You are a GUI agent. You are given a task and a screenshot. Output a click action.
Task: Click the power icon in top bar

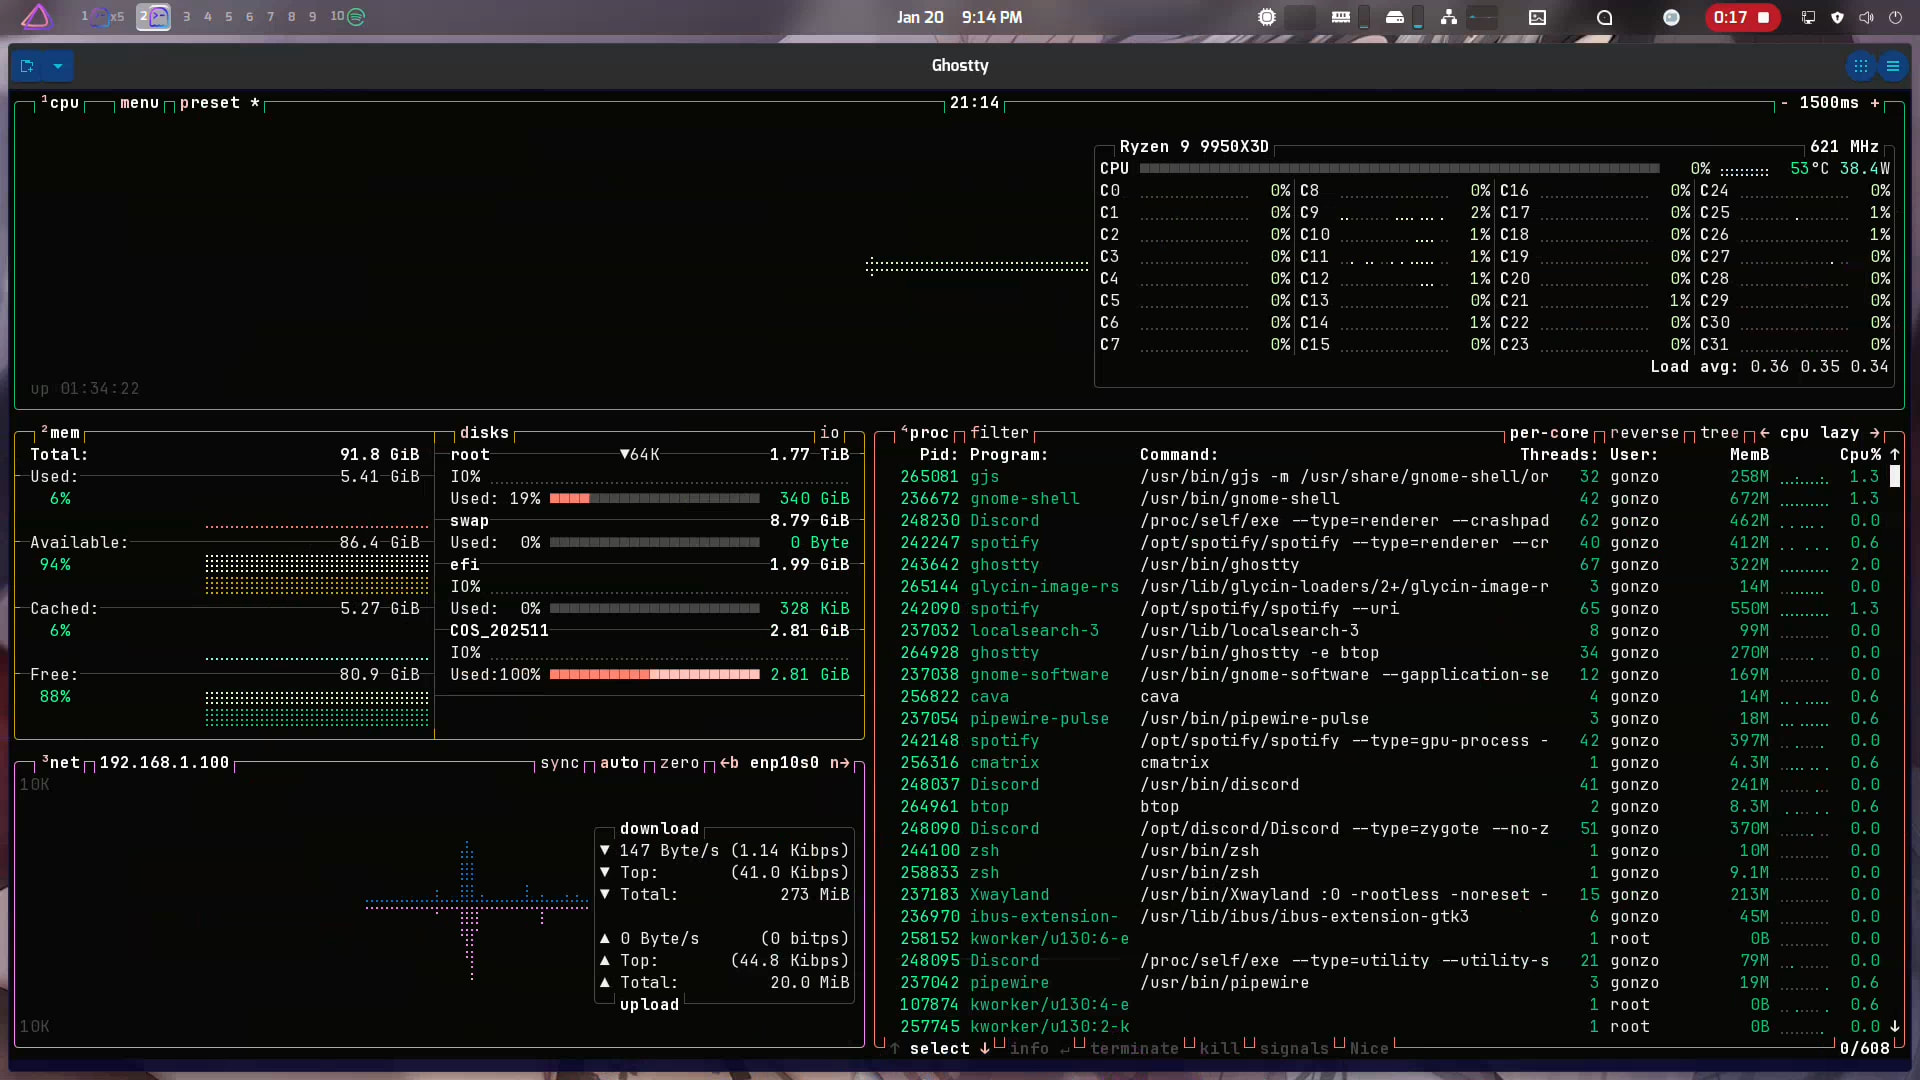click(x=1895, y=17)
